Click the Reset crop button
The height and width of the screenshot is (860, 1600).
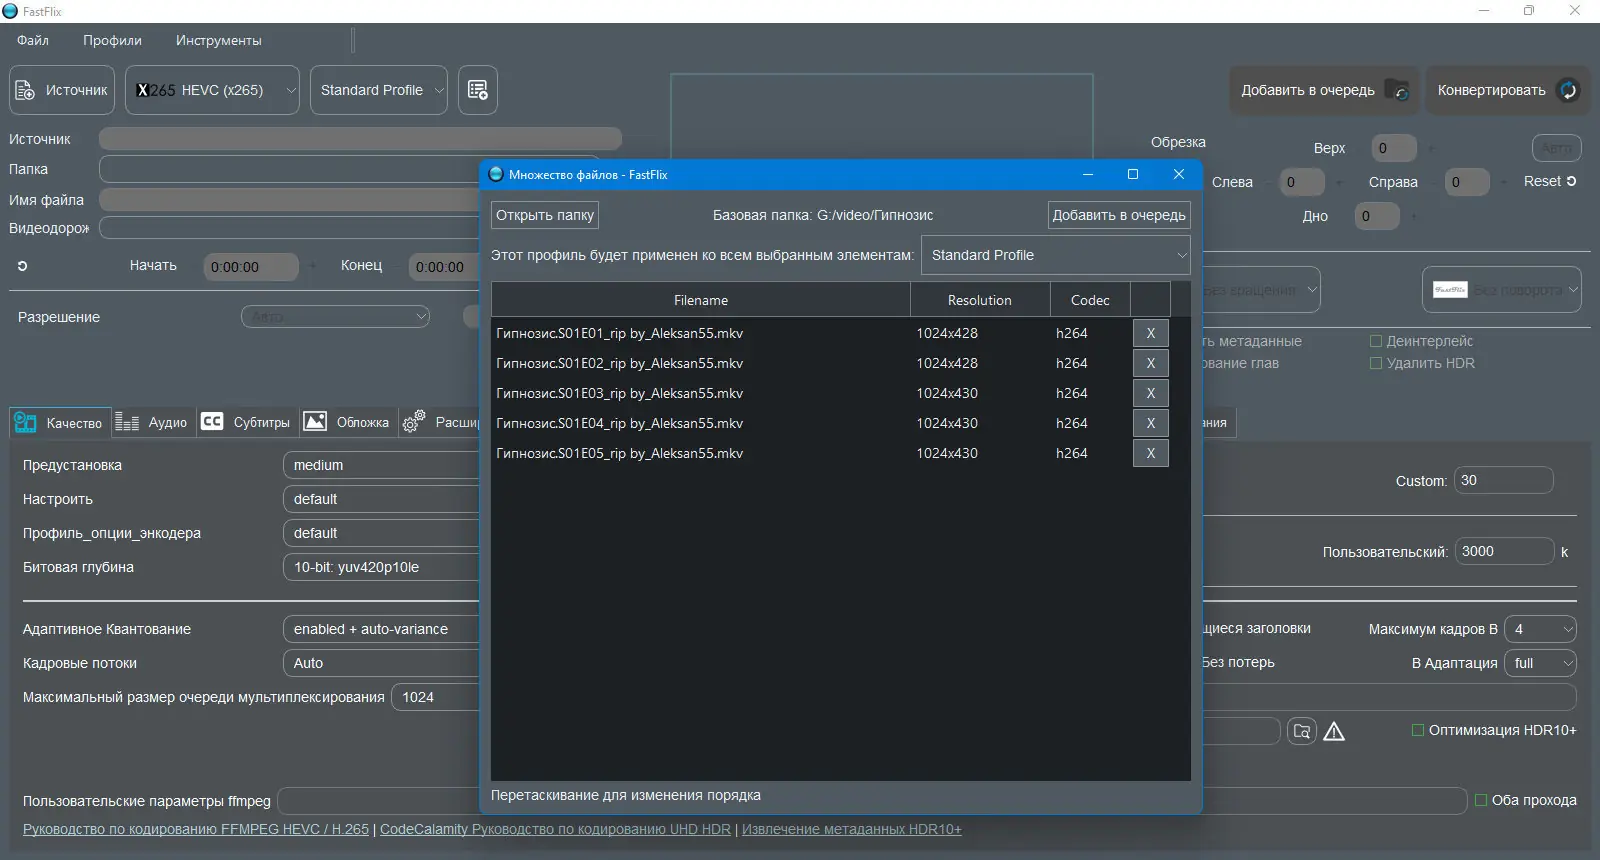(1550, 181)
